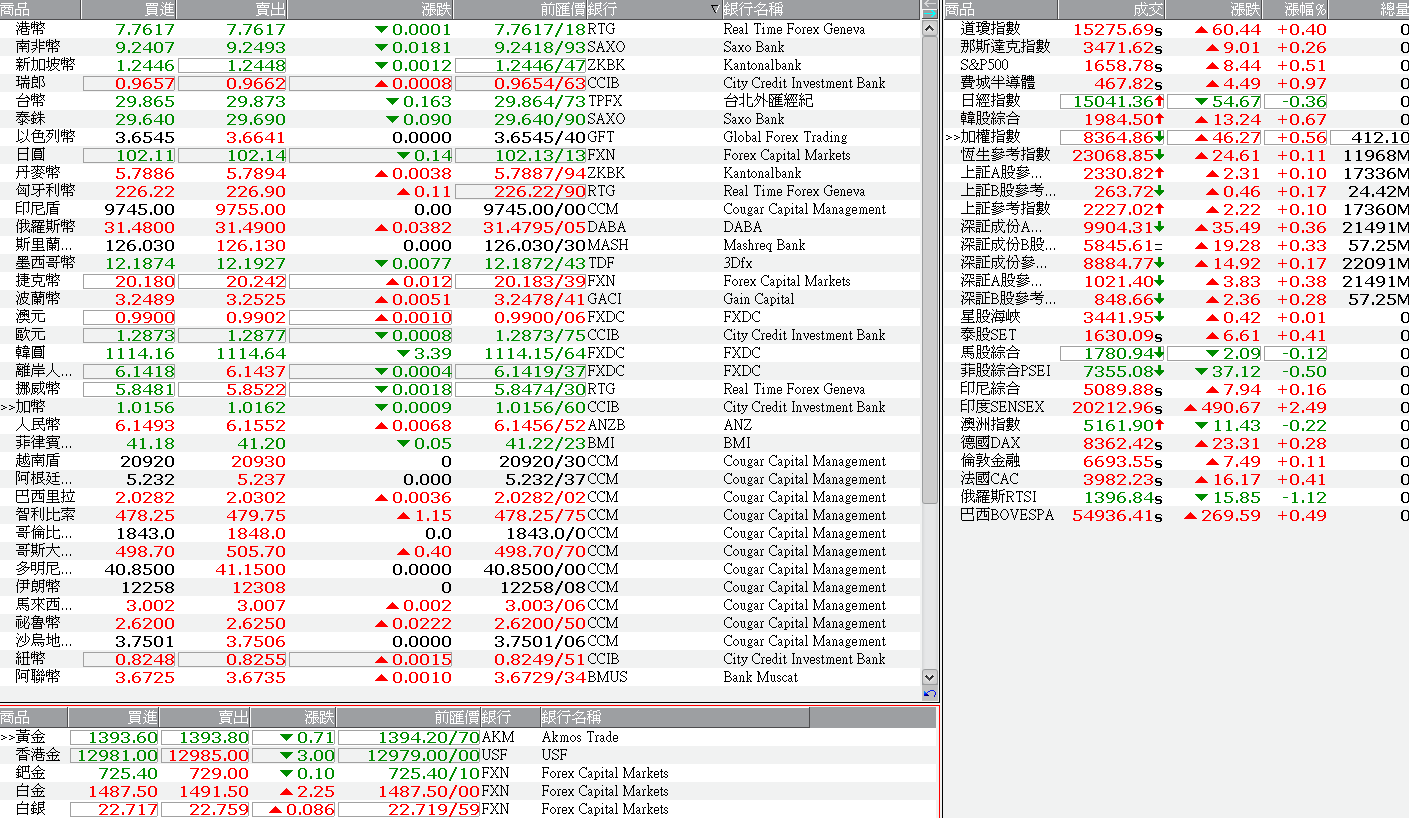This screenshot has height=818, width=1409.
Task: Click the blue return arrow below scrollbar
Action: click(930, 694)
